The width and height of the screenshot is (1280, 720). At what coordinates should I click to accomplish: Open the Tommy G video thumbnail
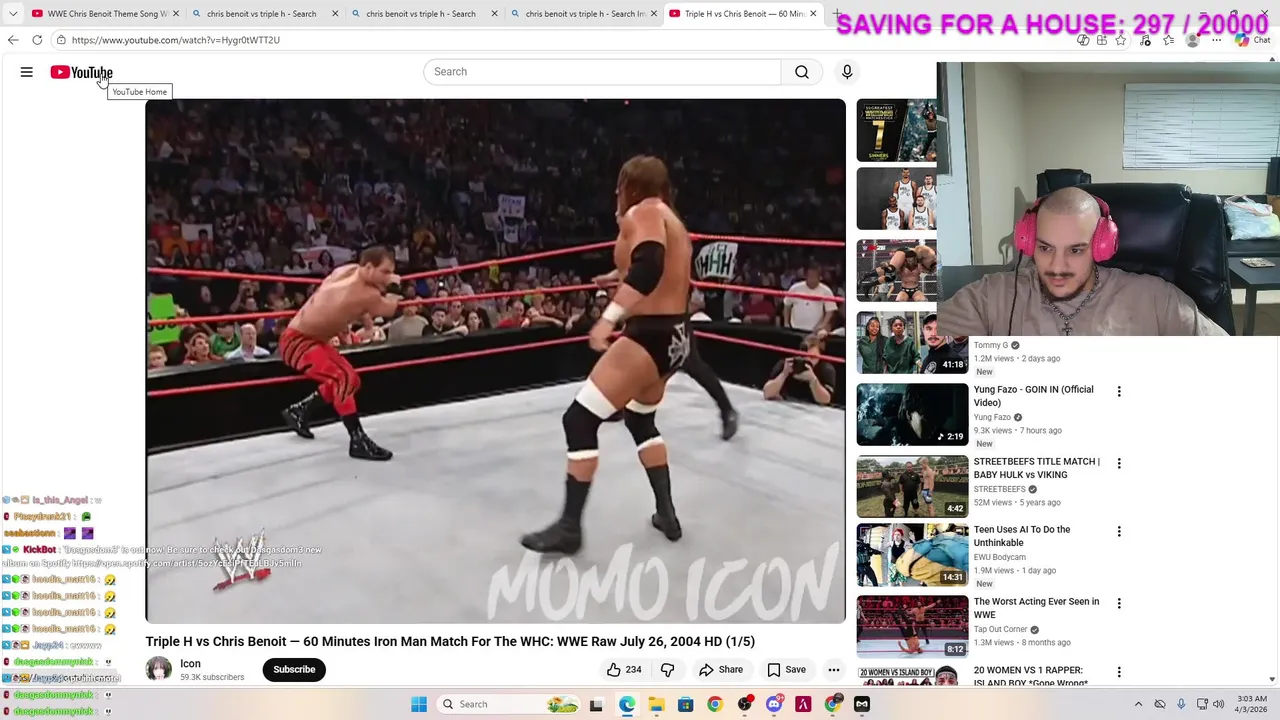[x=912, y=343]
